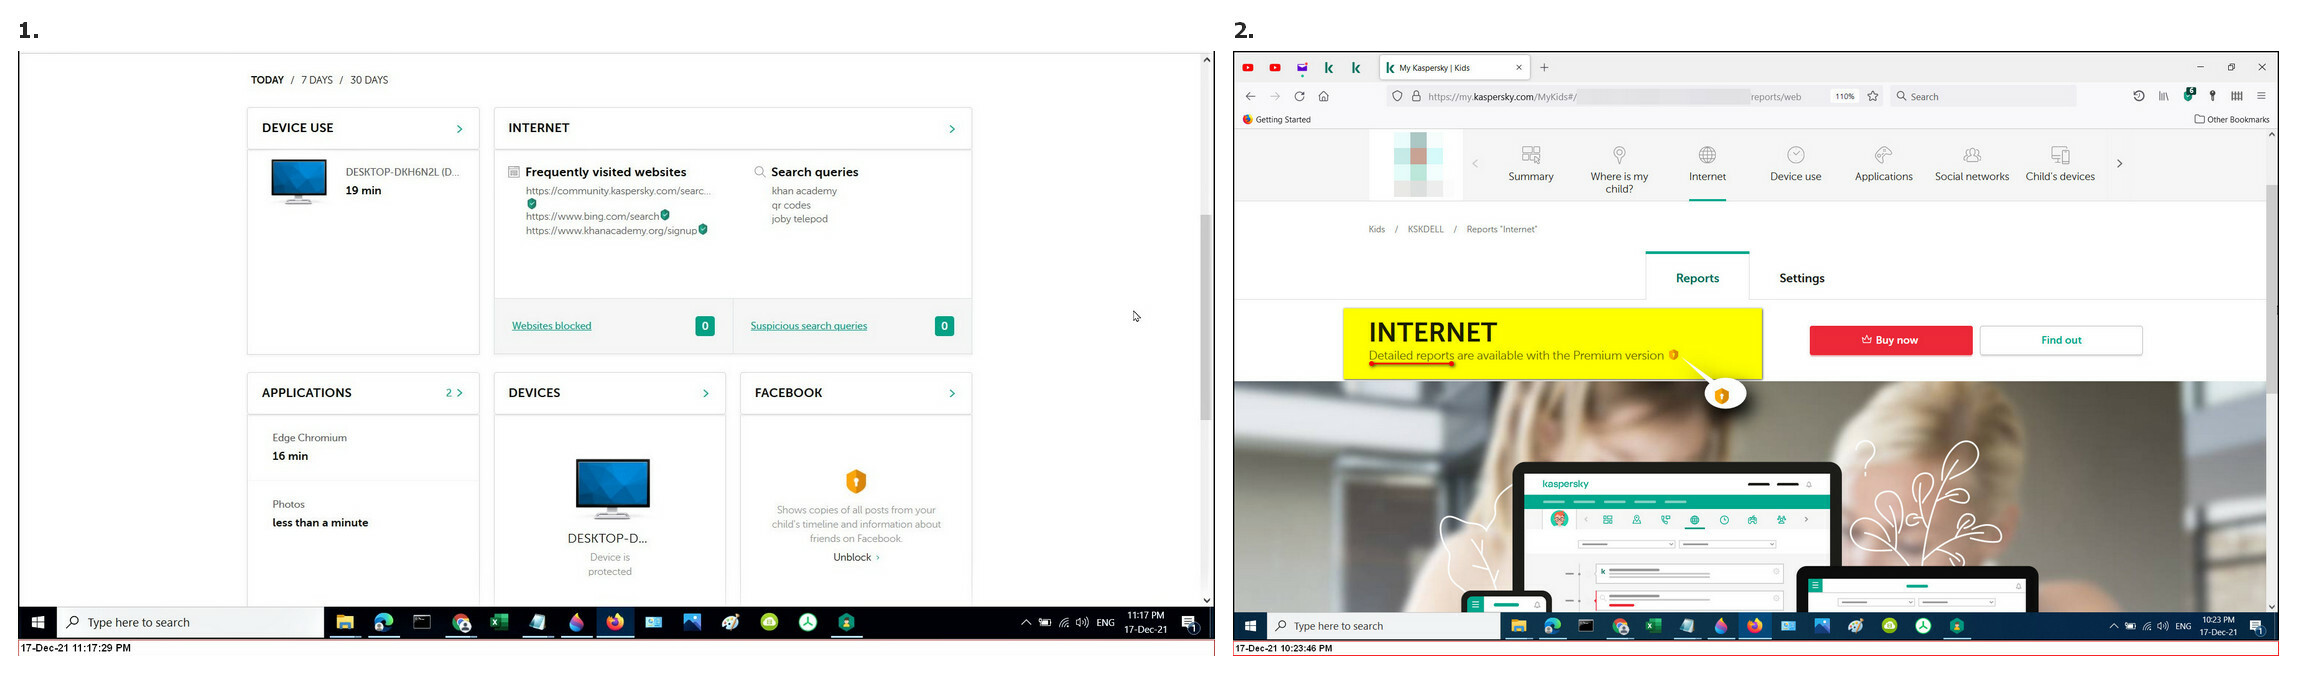Image resolution: width=2297 pixels, height=674 pixels.
Task: Click the Firefox home icon
Action: 1323,96
